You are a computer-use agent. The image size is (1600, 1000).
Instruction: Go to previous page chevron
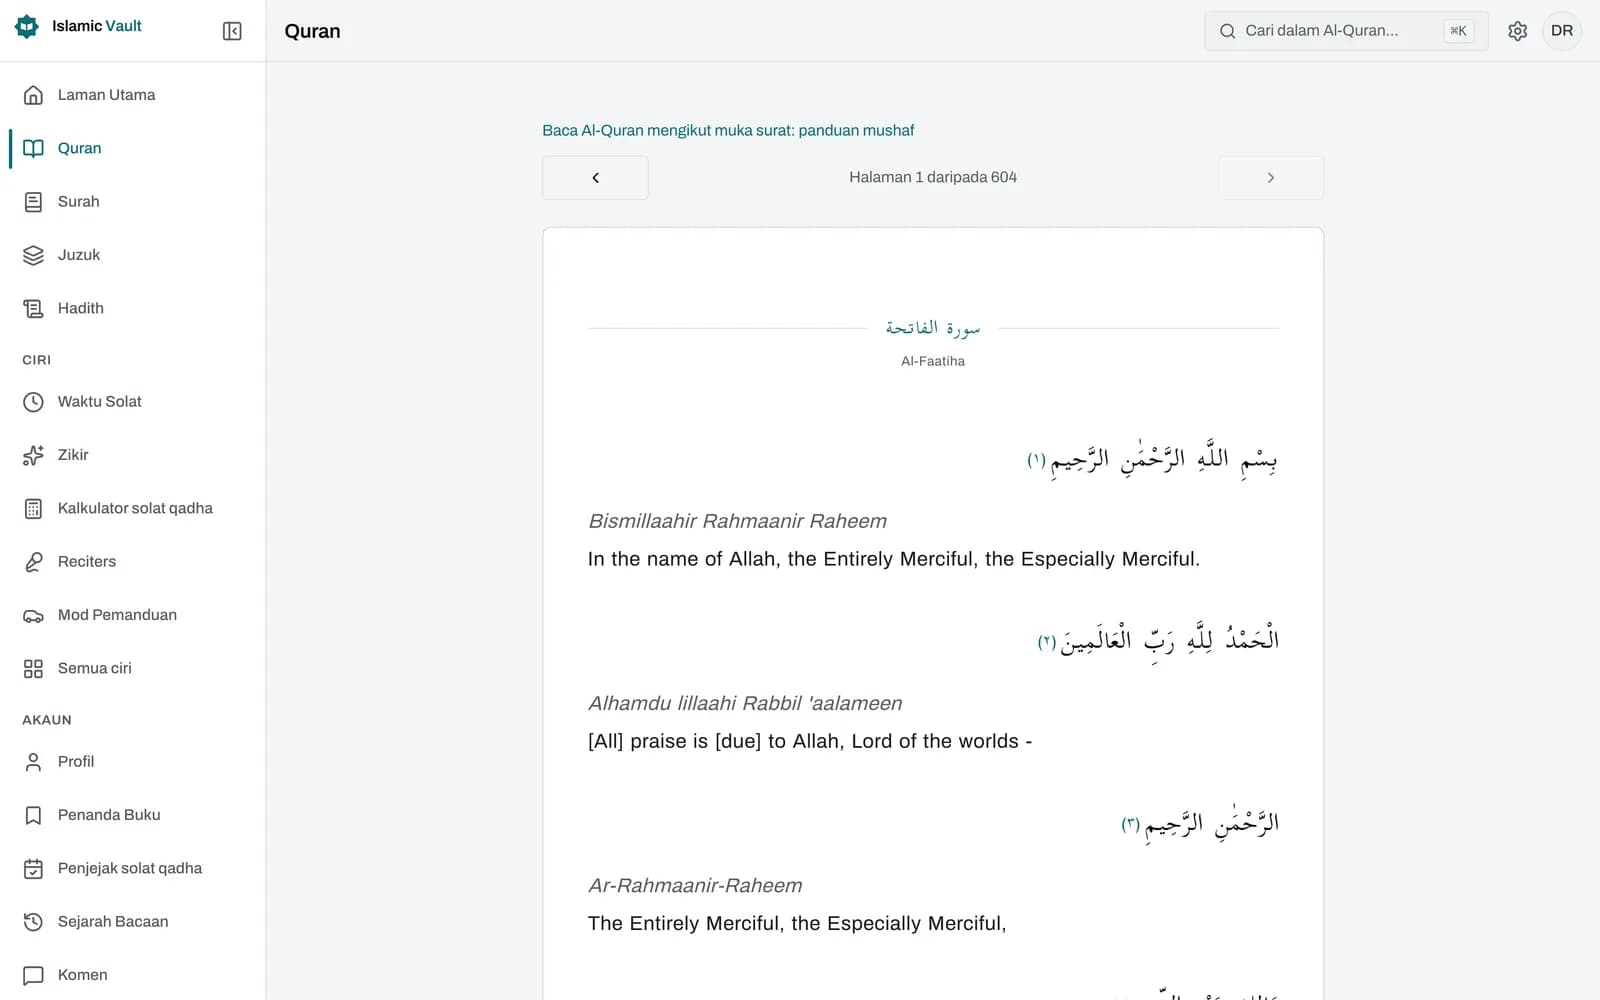(x=595, y=178)
